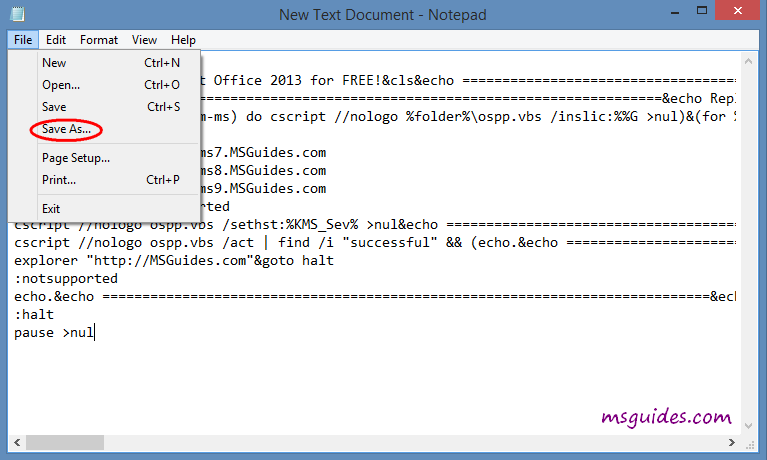This screenshot has height=460, width=767.
Task: Click the vertical scrollbar down arrow
Action: click(x=748, y=426)
